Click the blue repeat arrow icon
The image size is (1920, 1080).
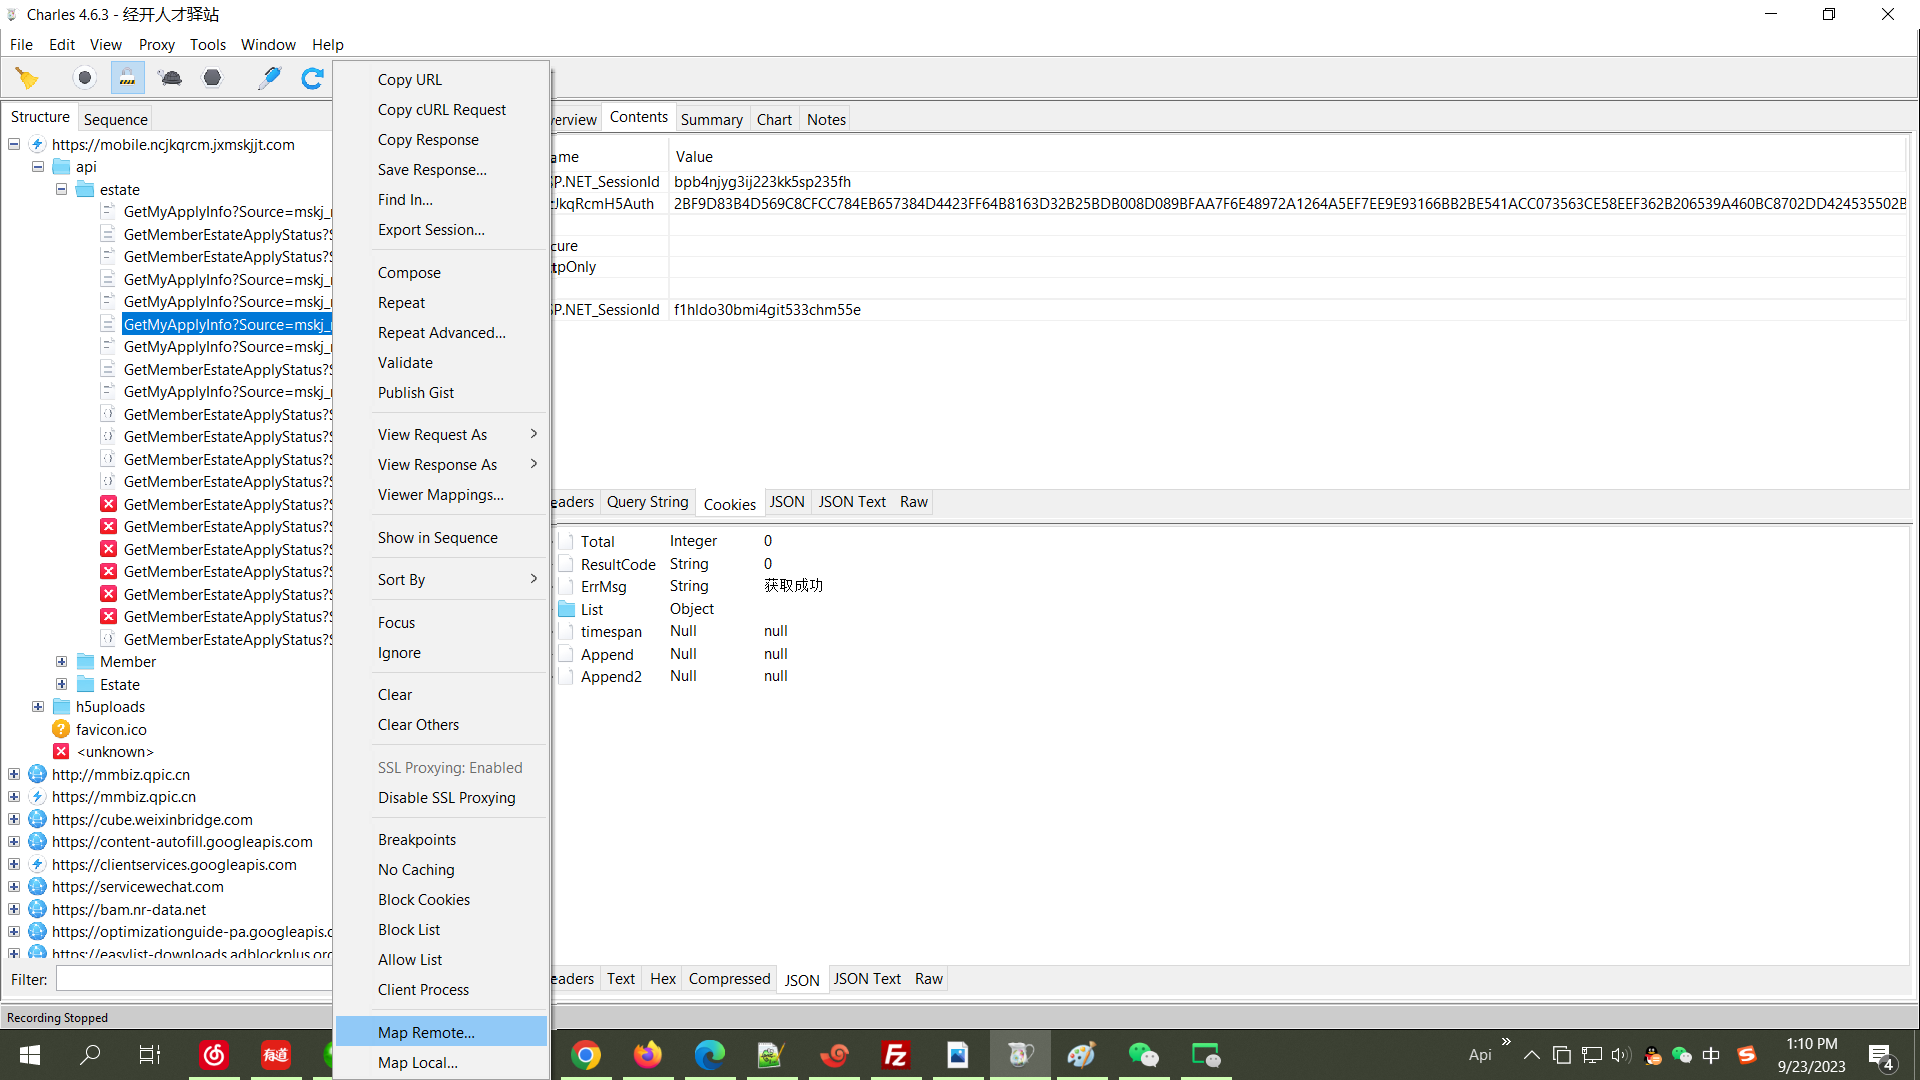[312, 78]
